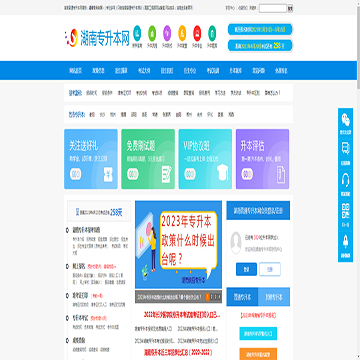Select 湘西 in the city filter row
The height and width of the screenshot is (360, 360).
231,114
